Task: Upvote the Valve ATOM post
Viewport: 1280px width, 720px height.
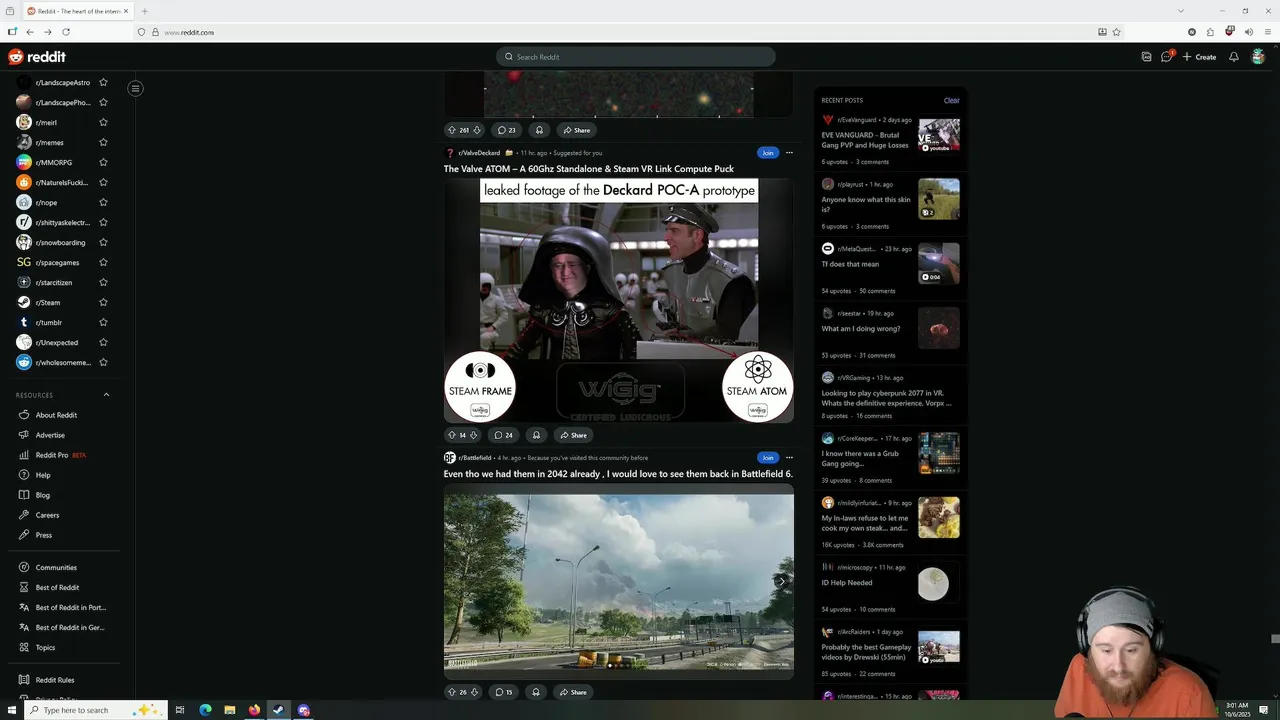Action: point(451,435)
